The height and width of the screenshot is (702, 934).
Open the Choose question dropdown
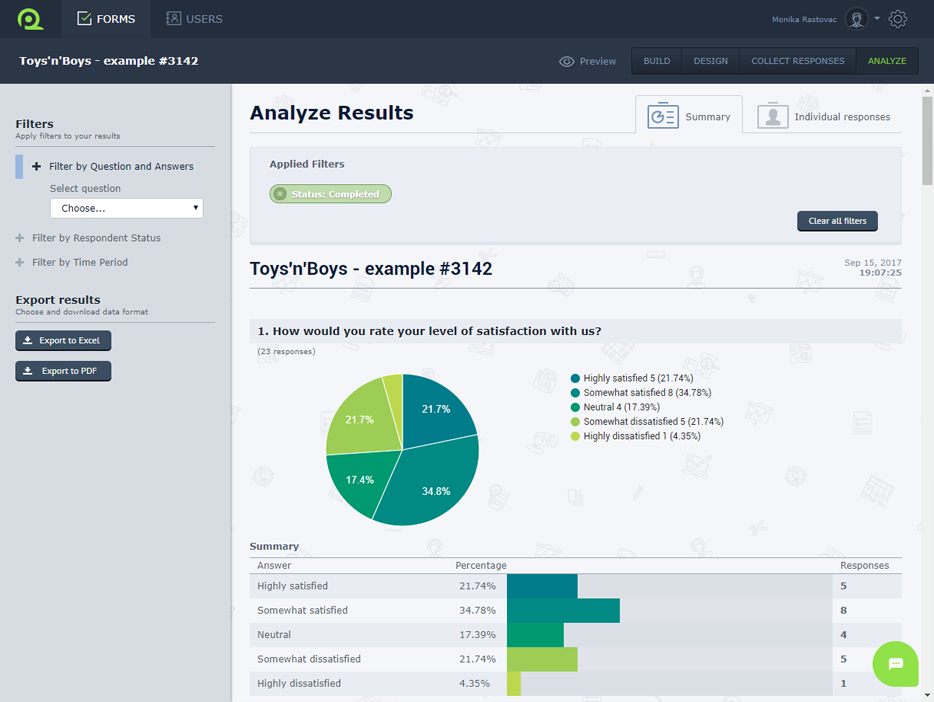point(126,207)
